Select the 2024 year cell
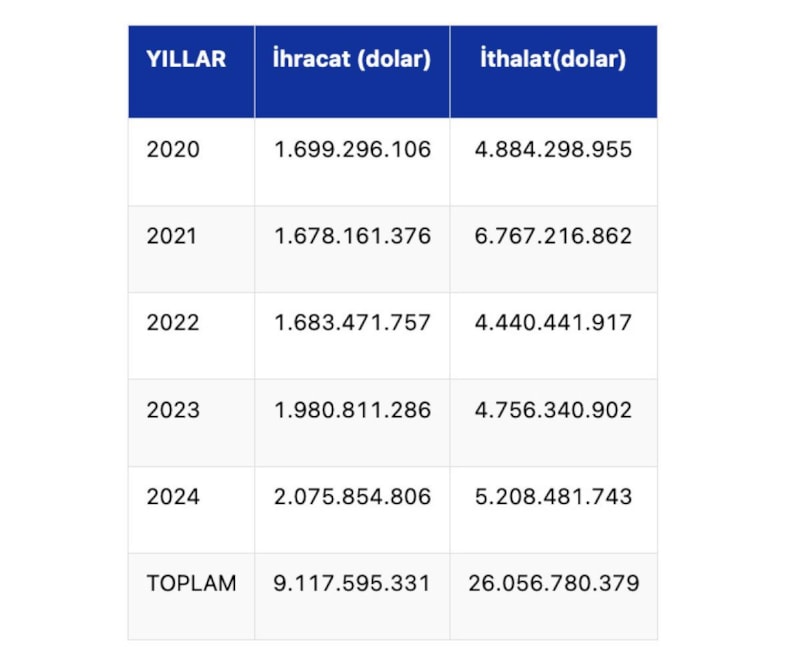The width and height of the screenshot is (800, 647). 173,497
